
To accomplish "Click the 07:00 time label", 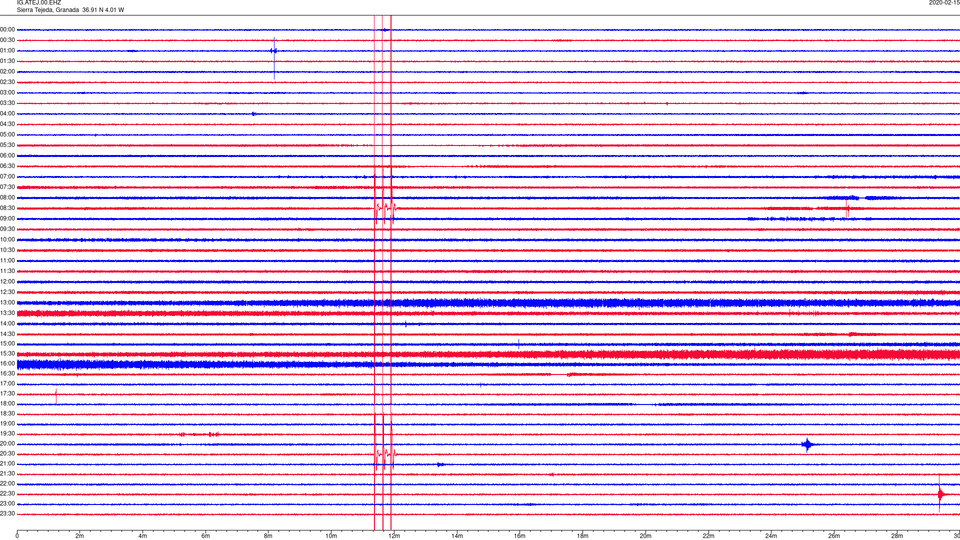I will (x=7, y=176).
